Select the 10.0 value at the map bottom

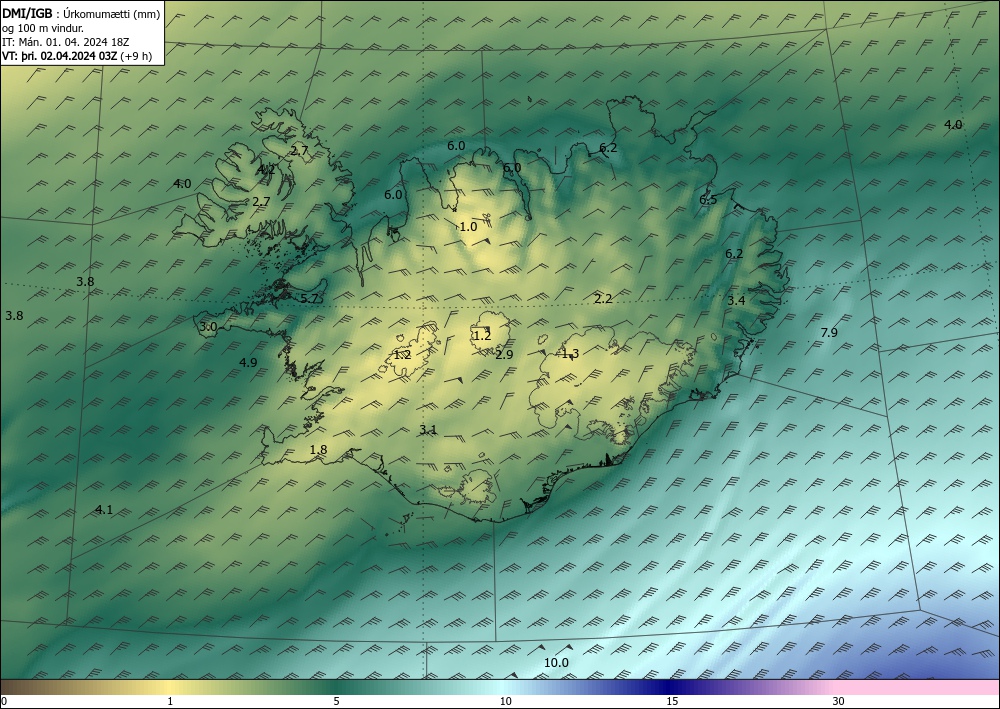coord(556,662)
